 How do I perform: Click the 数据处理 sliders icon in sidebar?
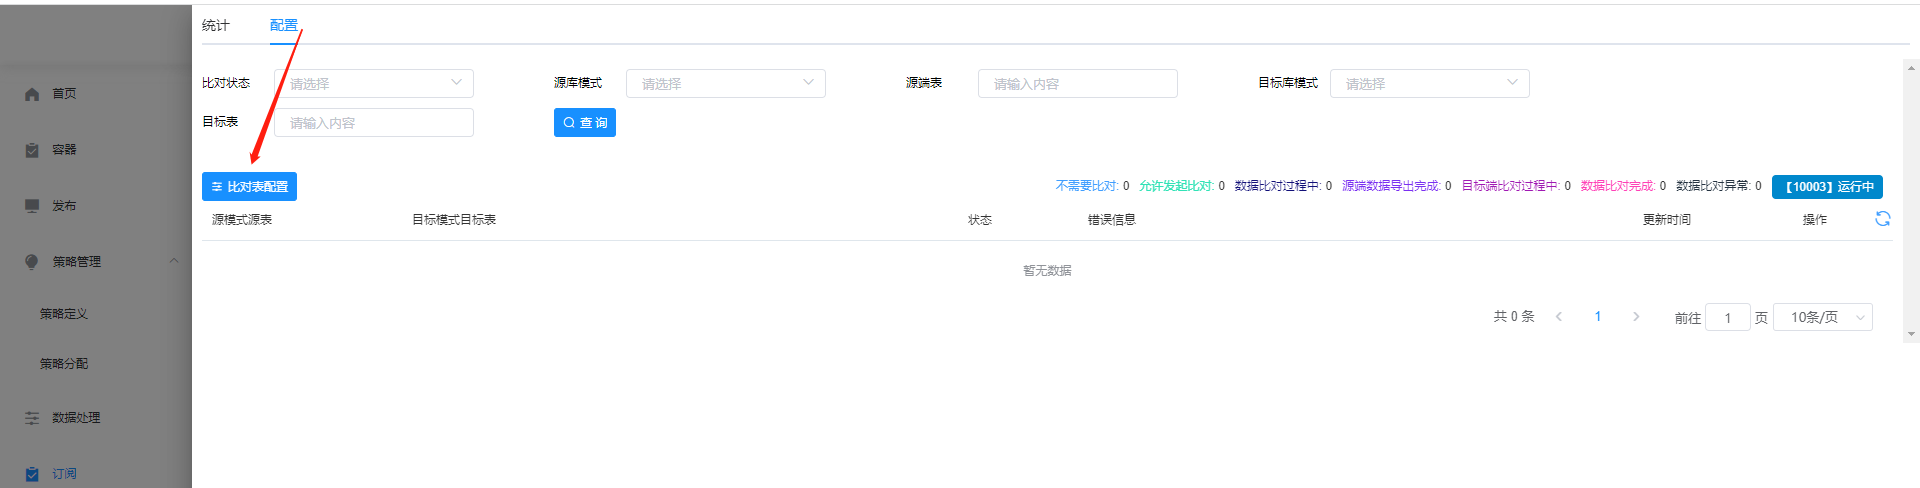(32, 418)
